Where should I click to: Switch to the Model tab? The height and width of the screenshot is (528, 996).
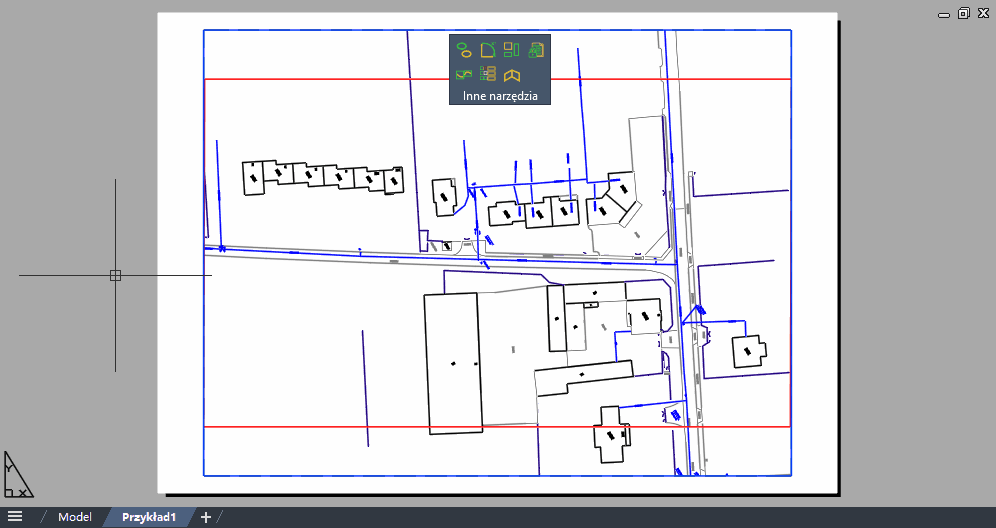75,517
